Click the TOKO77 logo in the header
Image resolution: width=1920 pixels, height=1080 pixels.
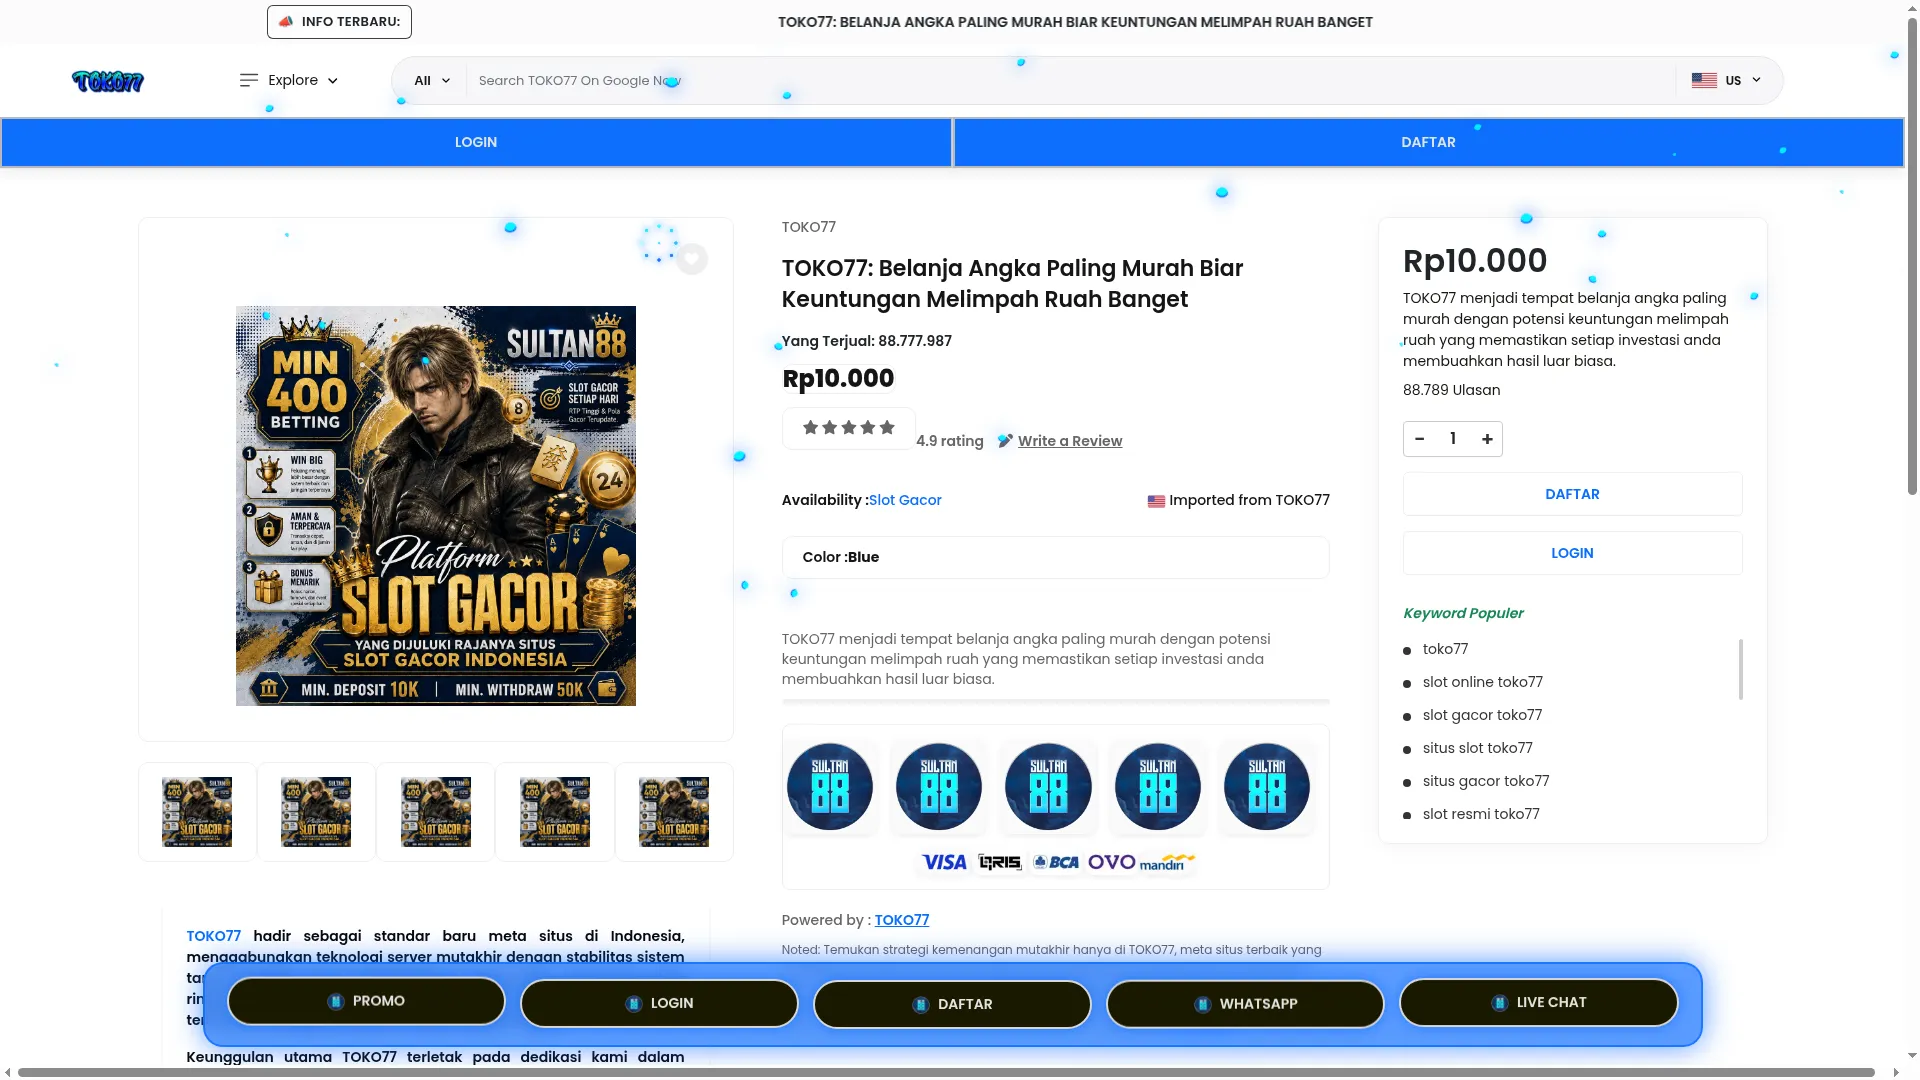tap(108, 81)
